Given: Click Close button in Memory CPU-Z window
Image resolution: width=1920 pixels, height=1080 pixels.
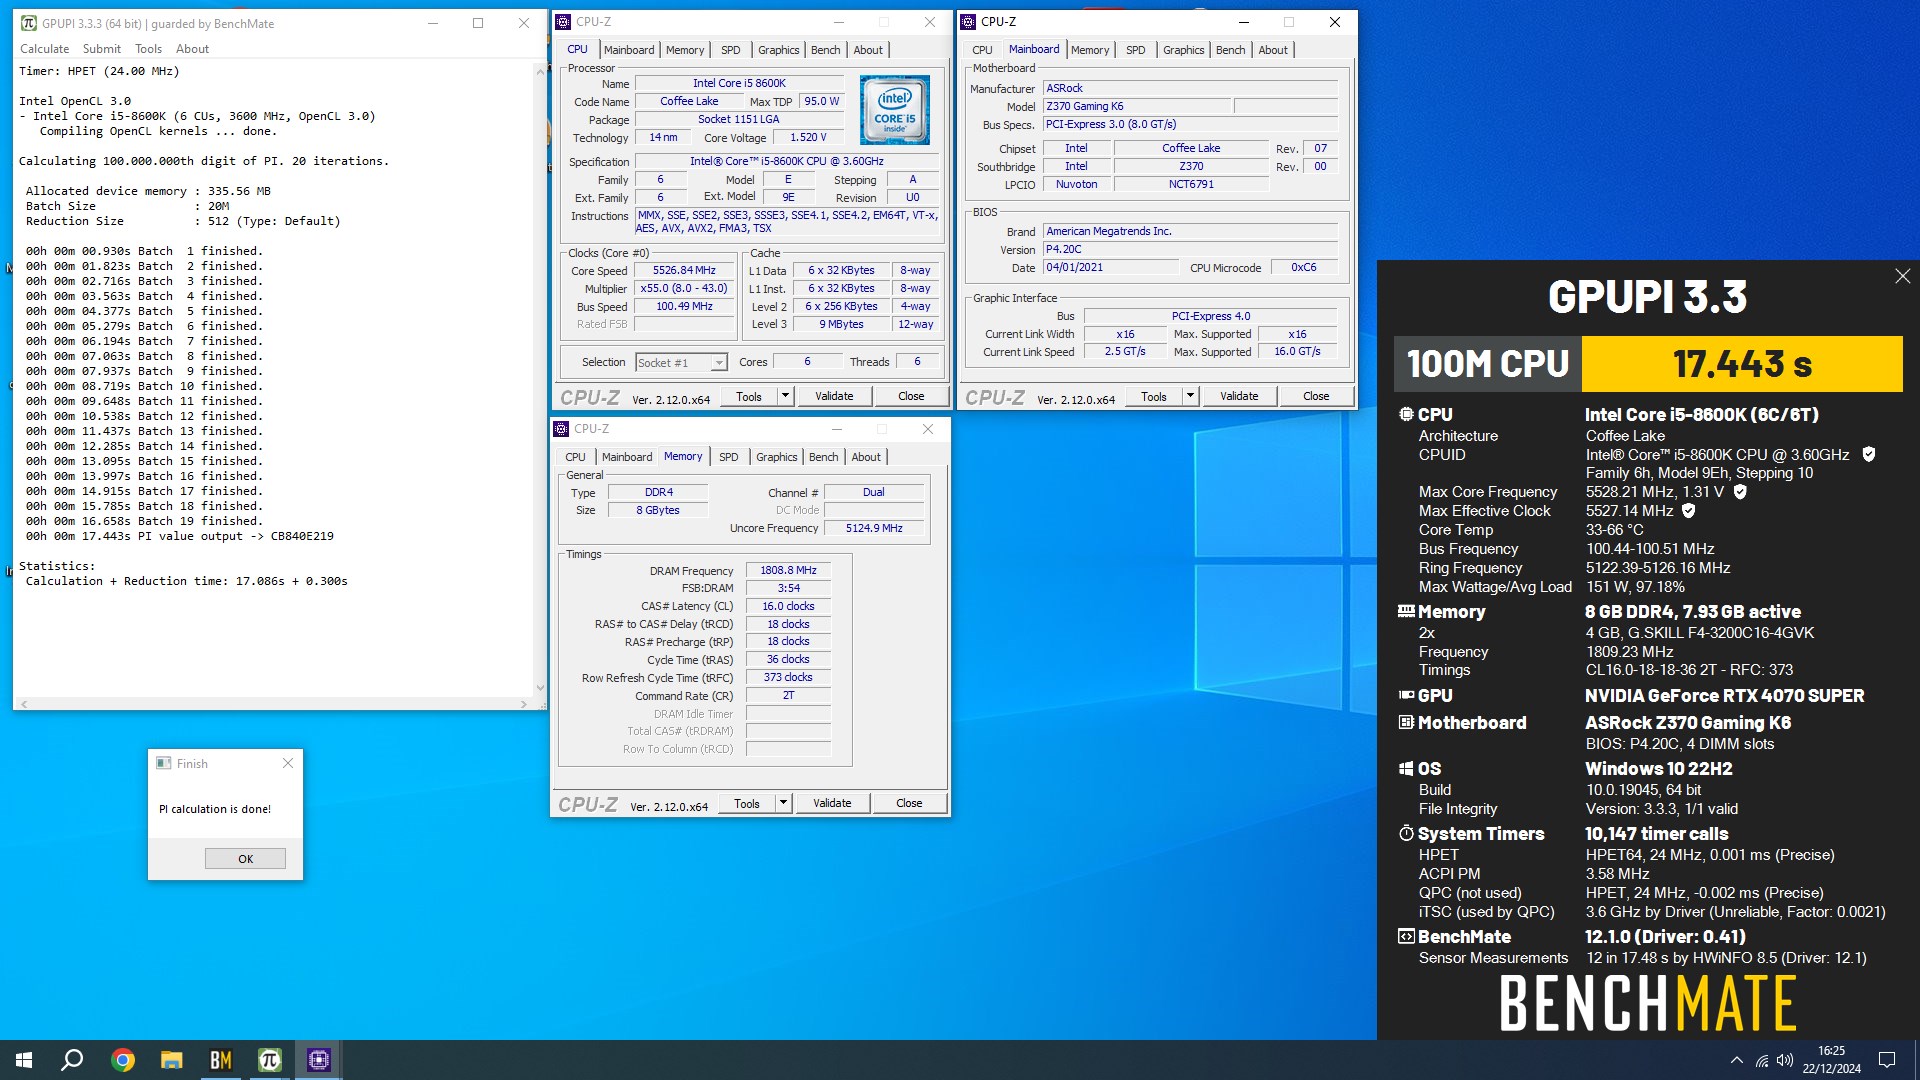Looking at the screenshot, I should coord(909,803).
